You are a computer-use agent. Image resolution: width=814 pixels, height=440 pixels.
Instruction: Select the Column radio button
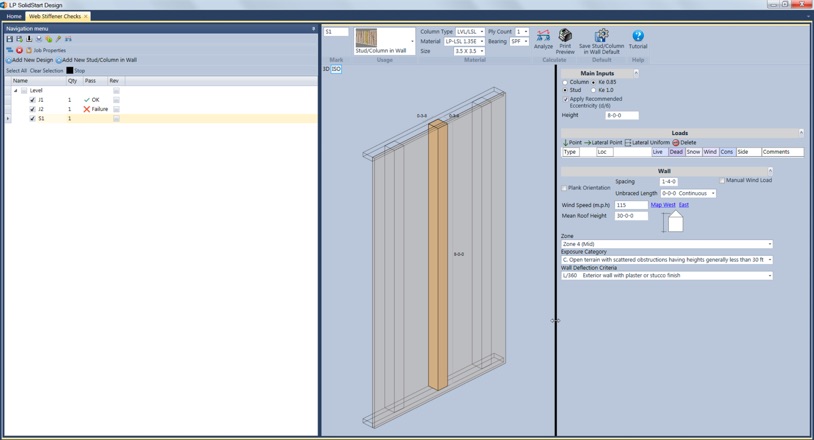(565, 82)
